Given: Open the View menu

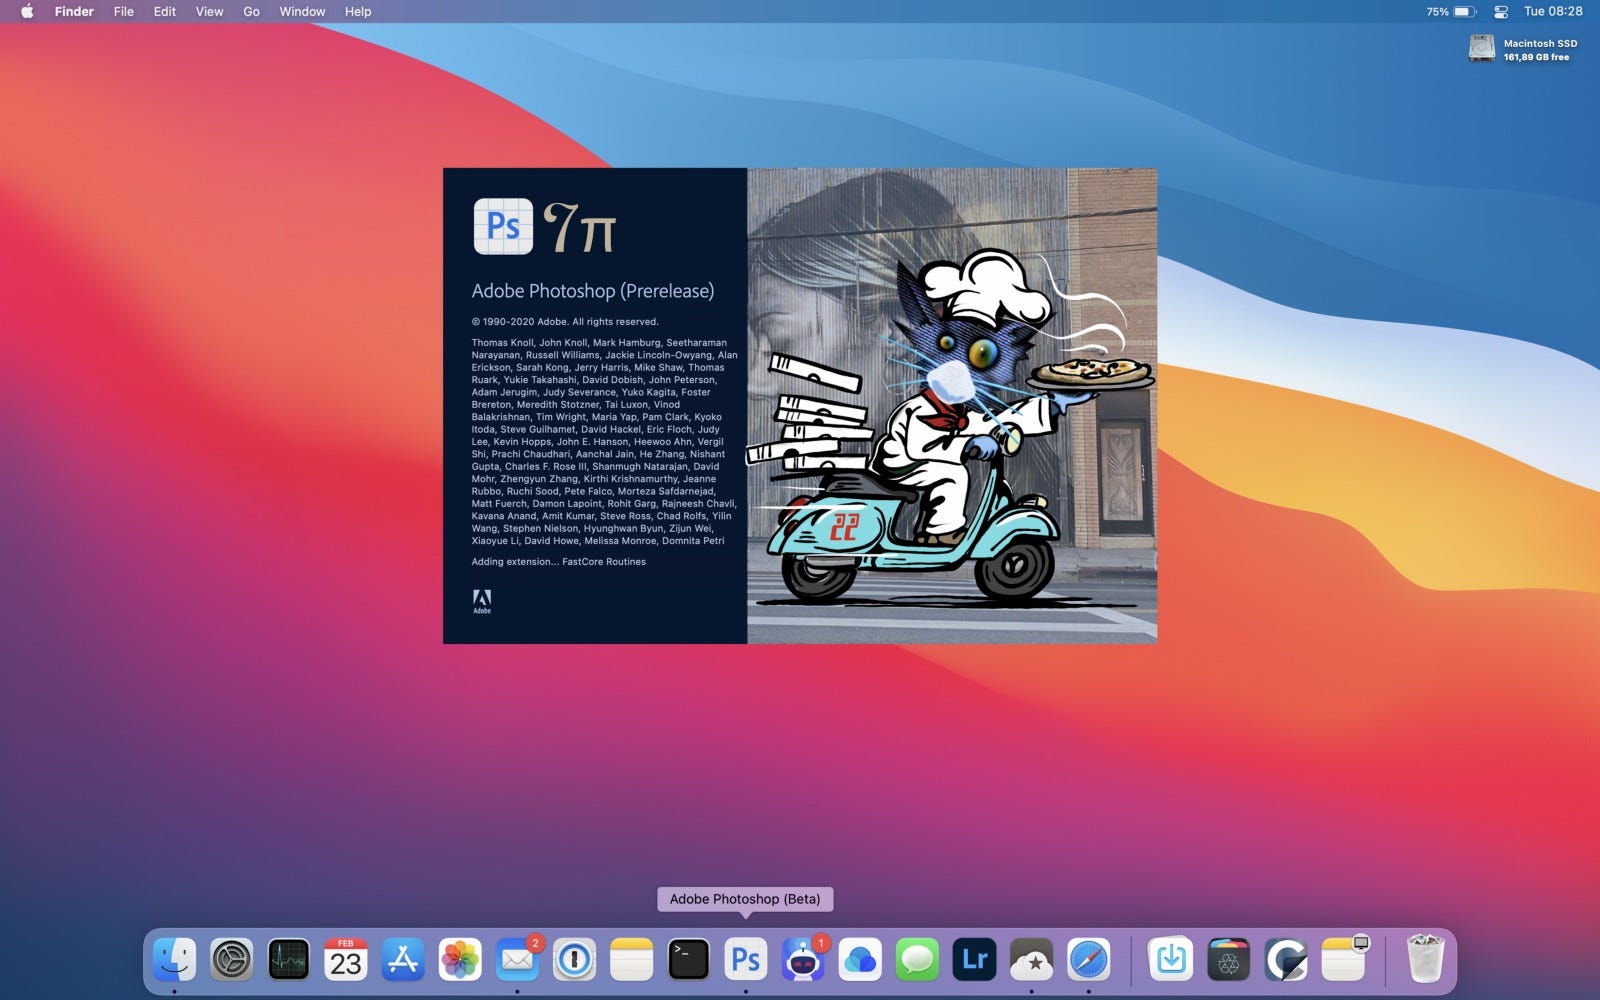Looking at the screenshot, I should 209,12.
